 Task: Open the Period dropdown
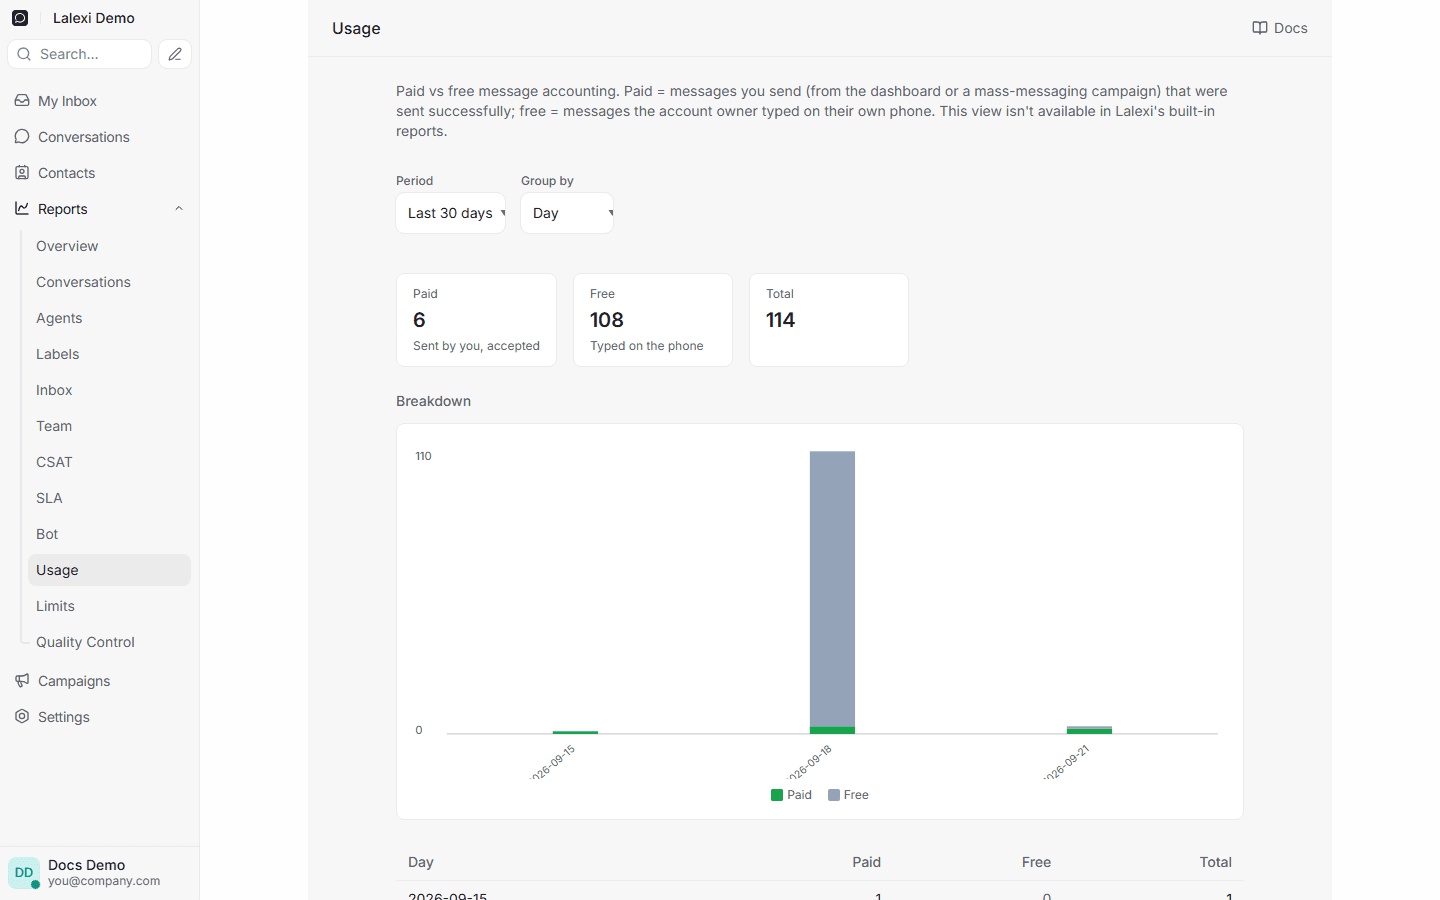click(x=451, y=213)
